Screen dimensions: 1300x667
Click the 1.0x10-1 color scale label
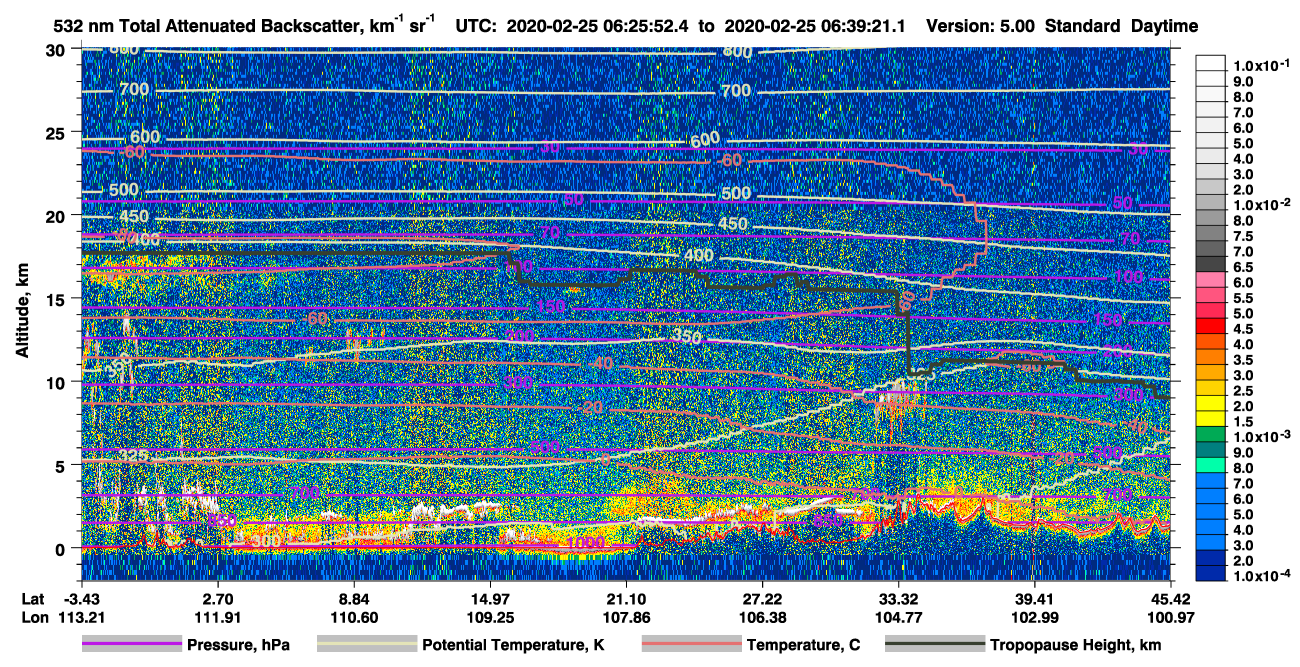[1259, 64]
